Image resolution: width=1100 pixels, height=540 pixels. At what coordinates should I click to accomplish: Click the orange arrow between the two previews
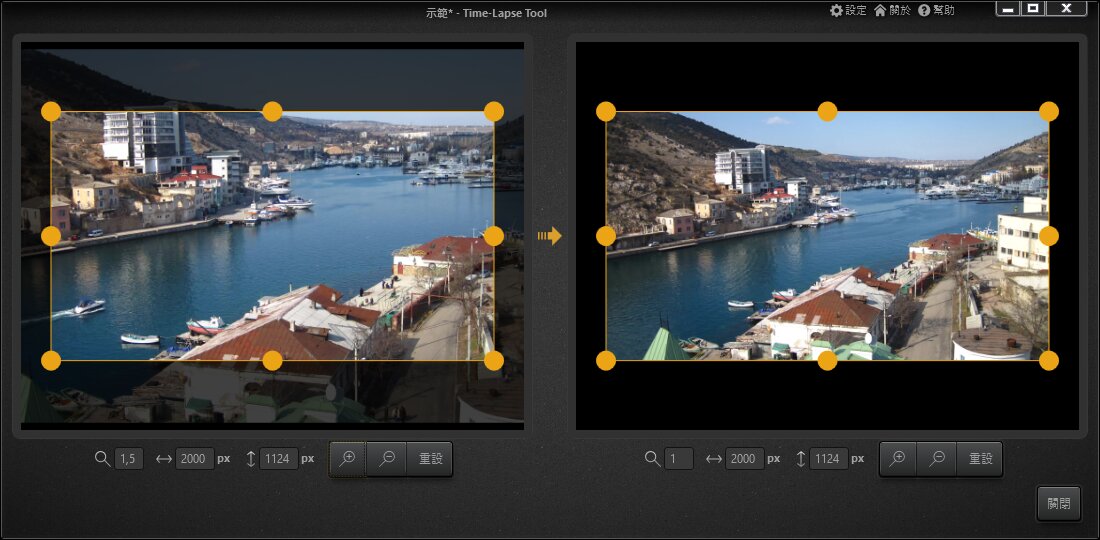549,236
